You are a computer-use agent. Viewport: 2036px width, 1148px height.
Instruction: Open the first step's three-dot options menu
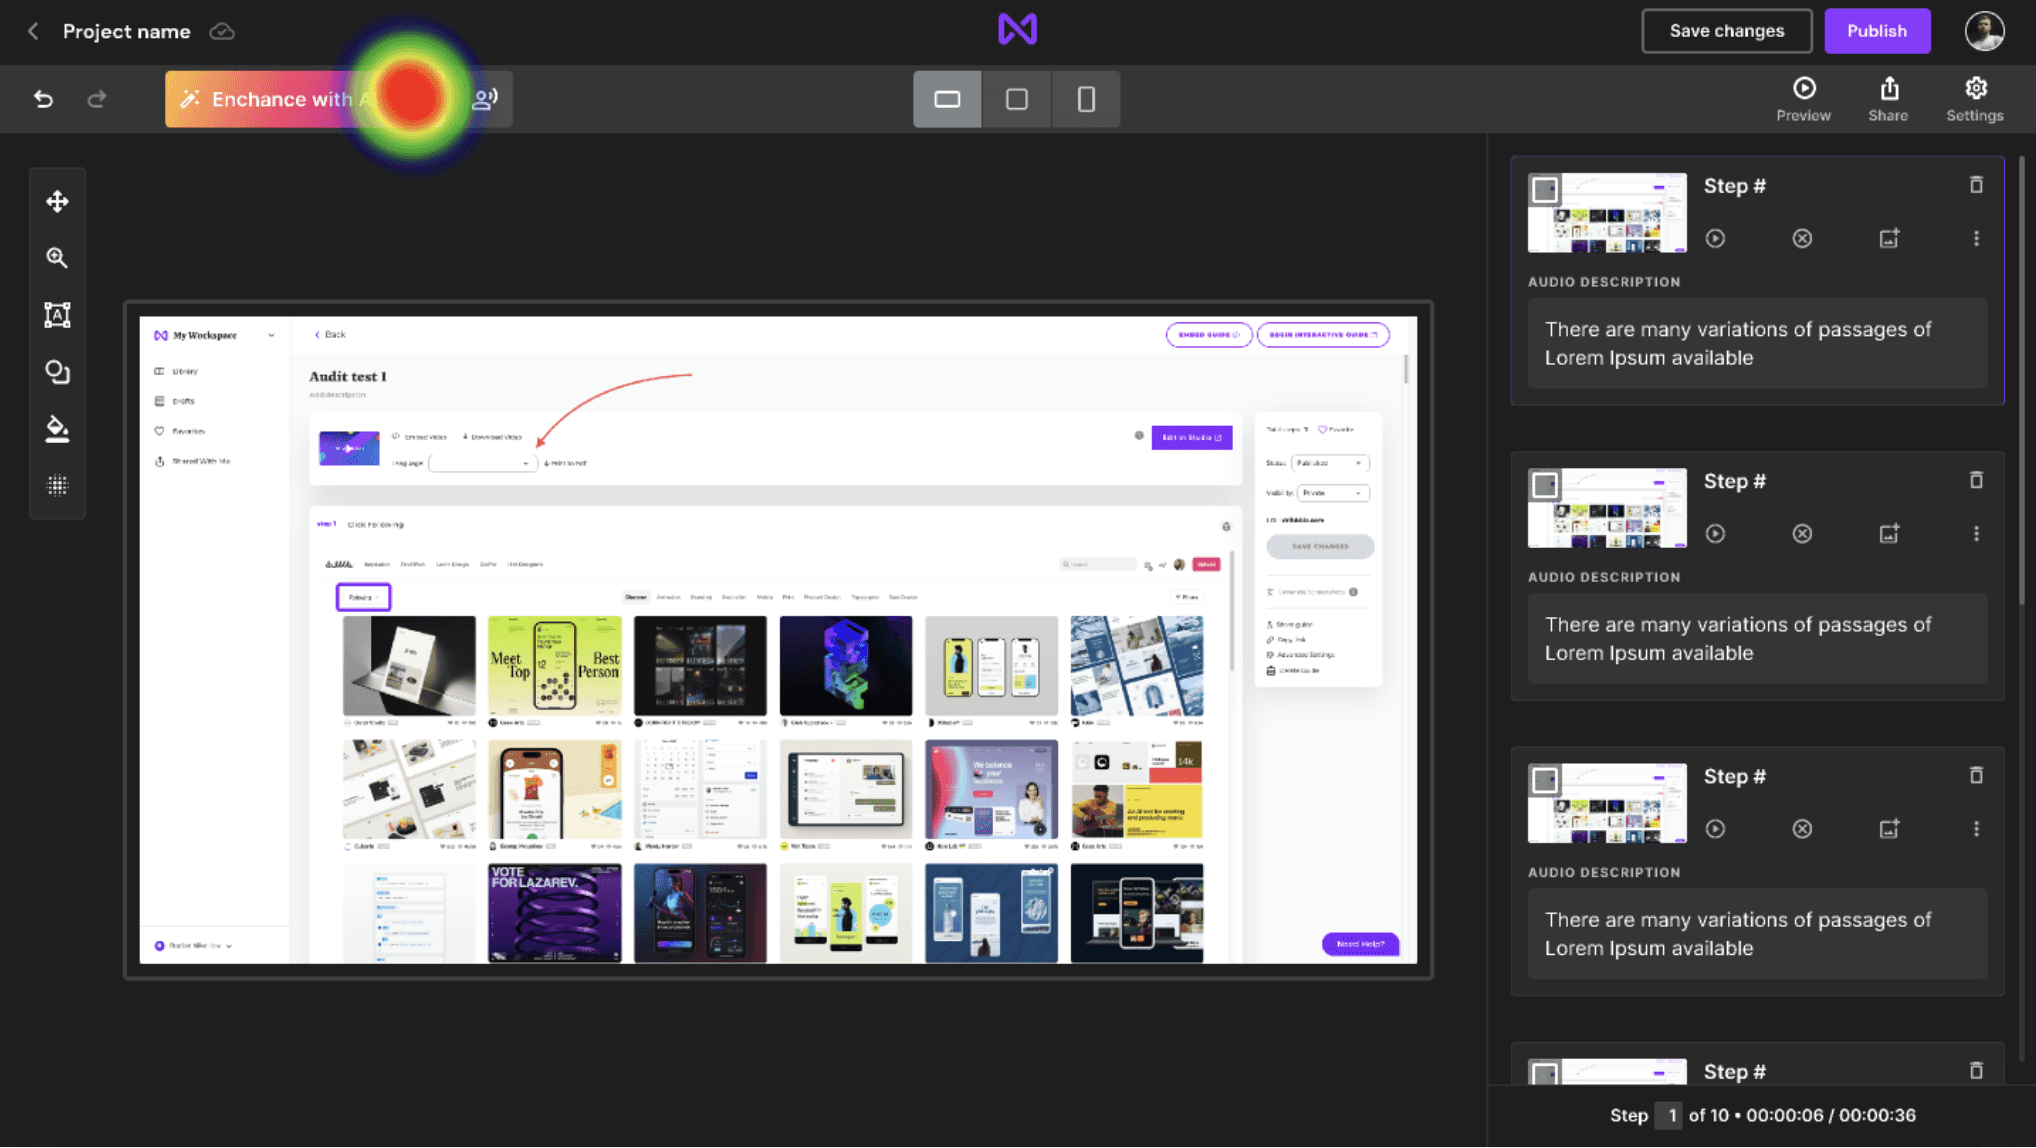[1976, 239]
